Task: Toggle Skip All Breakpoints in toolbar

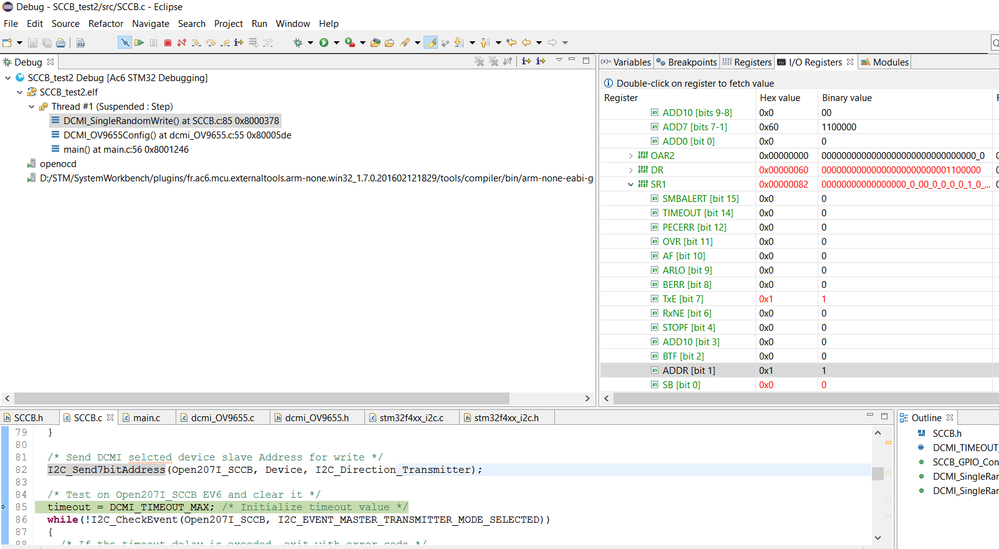Action: [x=125, y=43]
